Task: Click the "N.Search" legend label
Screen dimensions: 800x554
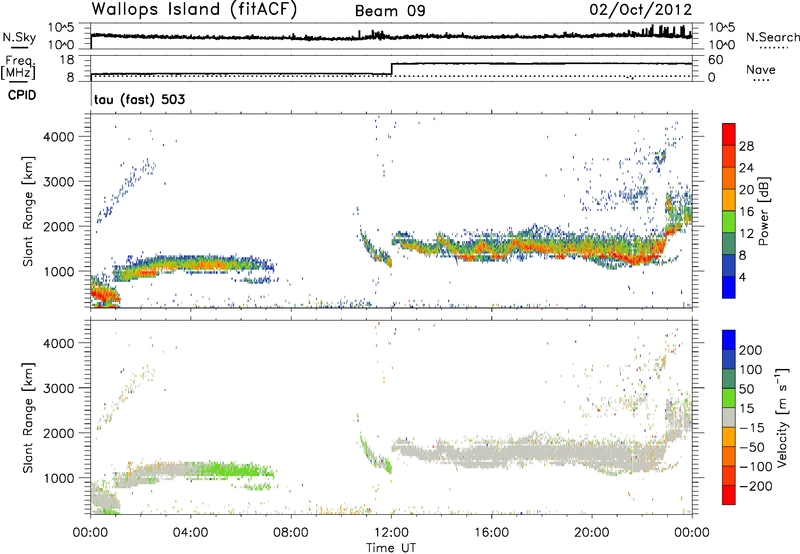Action: (772, 37)
